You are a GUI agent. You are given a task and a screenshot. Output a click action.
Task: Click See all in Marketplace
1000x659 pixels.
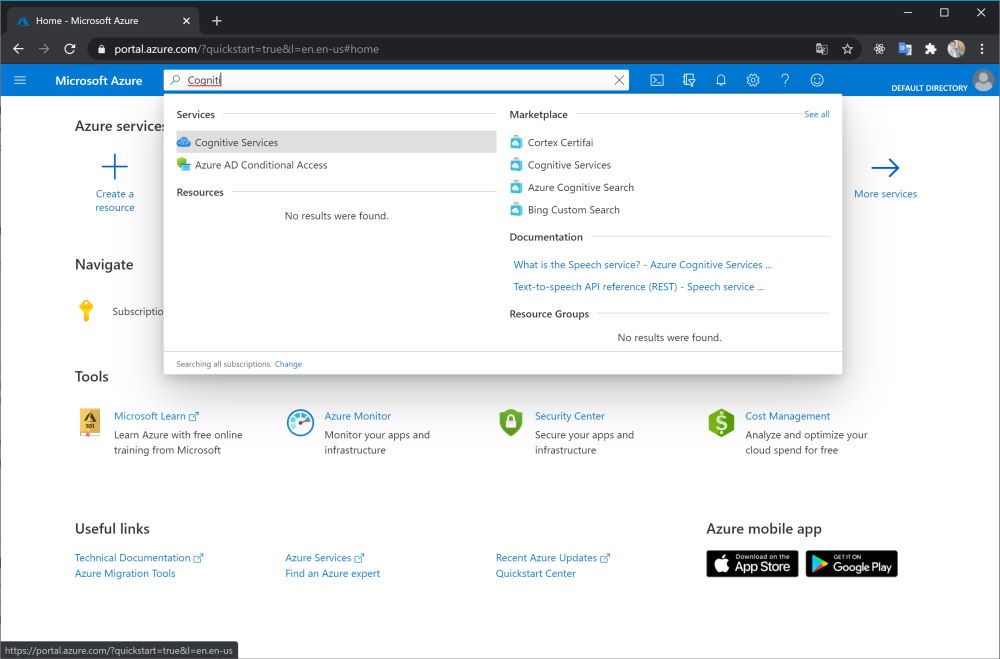pyautogui.click(x=816, y=114)
